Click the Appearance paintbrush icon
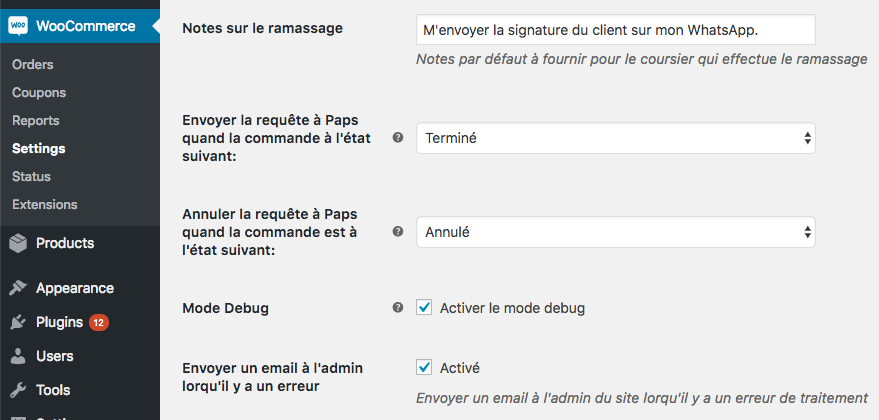This screenshot has width=879, height=420. coord(18,288)
